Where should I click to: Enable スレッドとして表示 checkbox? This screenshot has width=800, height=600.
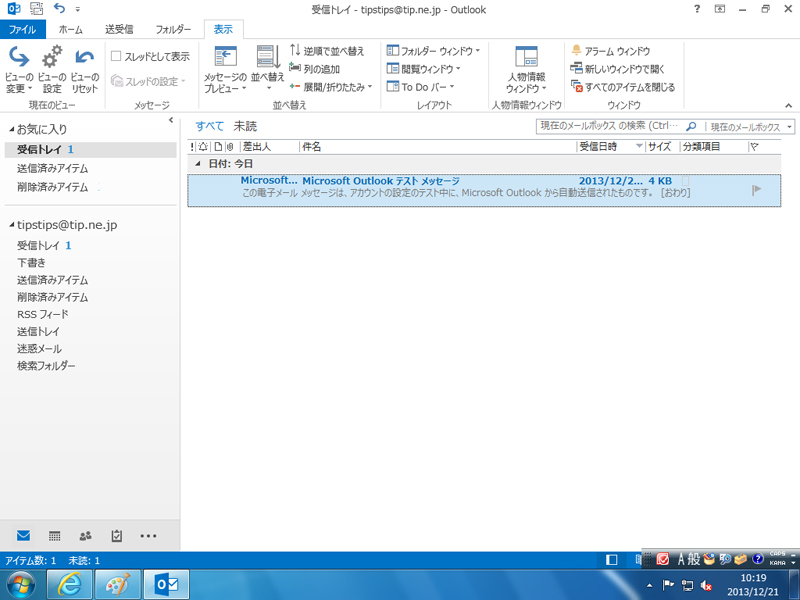(x=116, y=56)
